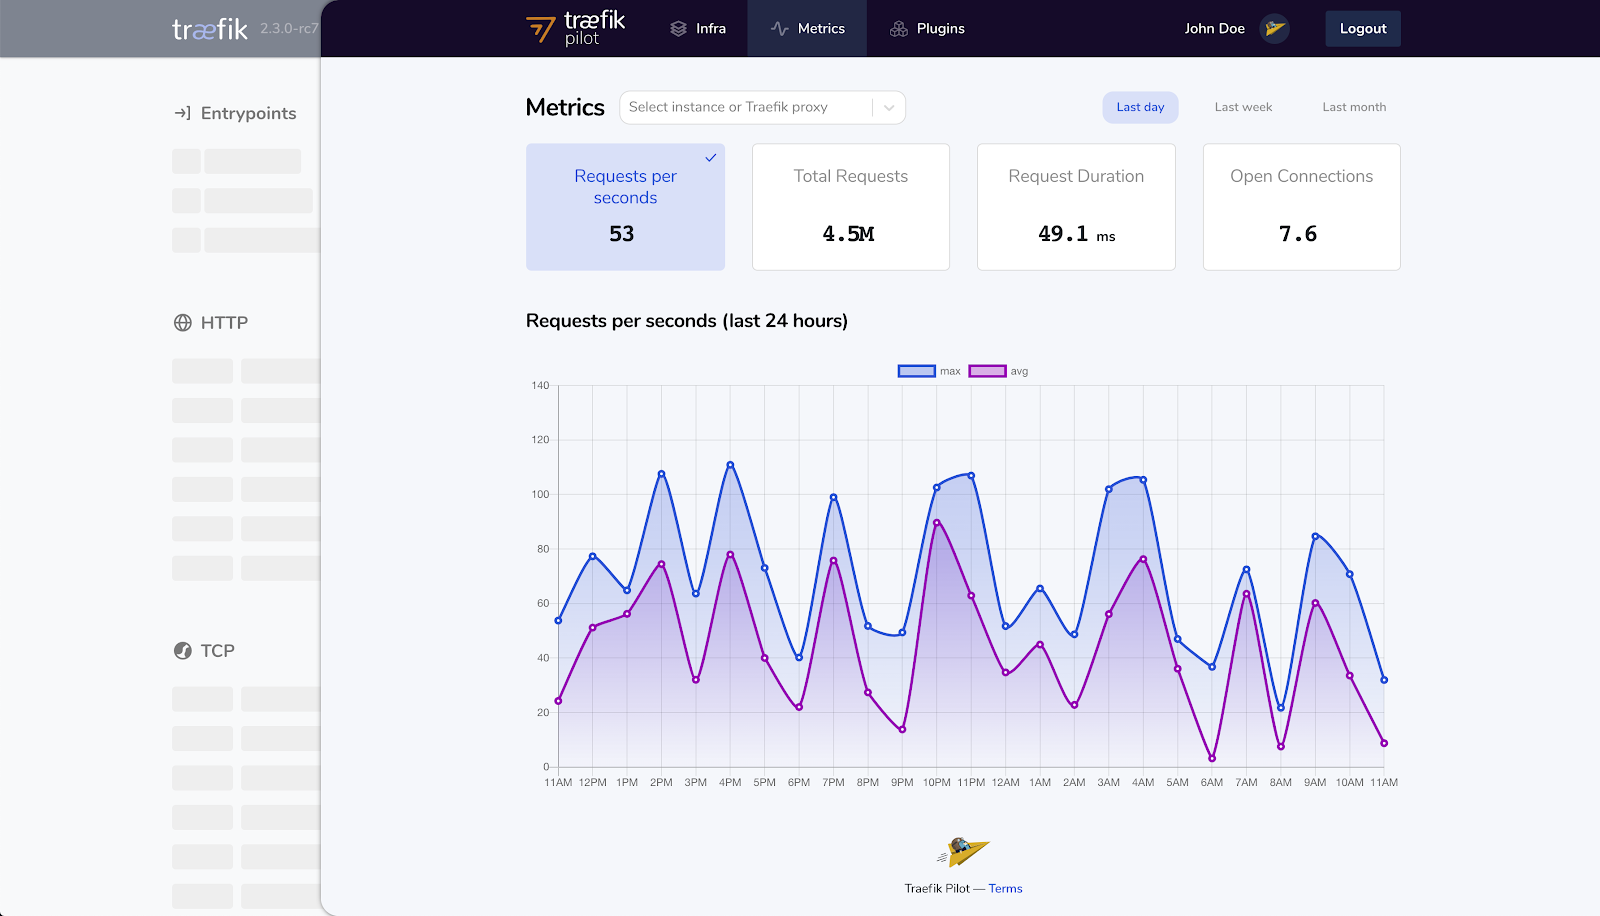Click the Traefik Pilot logo icon
This screenshot has height=916, width=1600.
click(x=541, y=29)
